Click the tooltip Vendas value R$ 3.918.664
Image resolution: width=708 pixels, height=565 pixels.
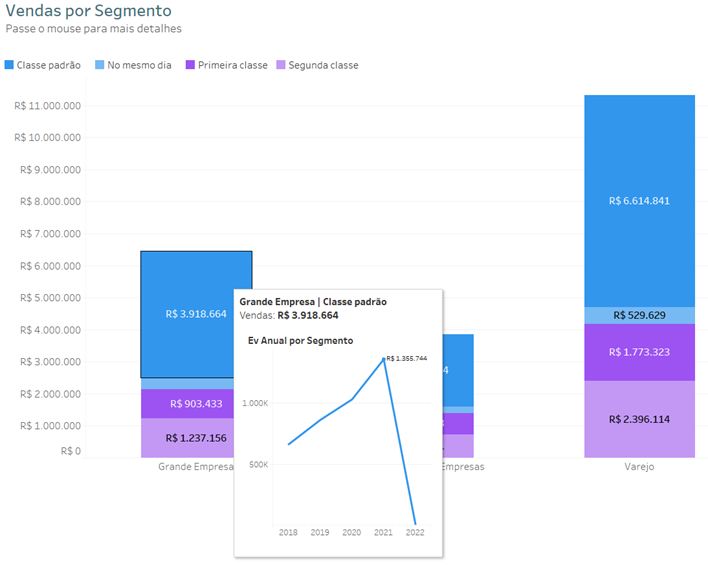308,315
